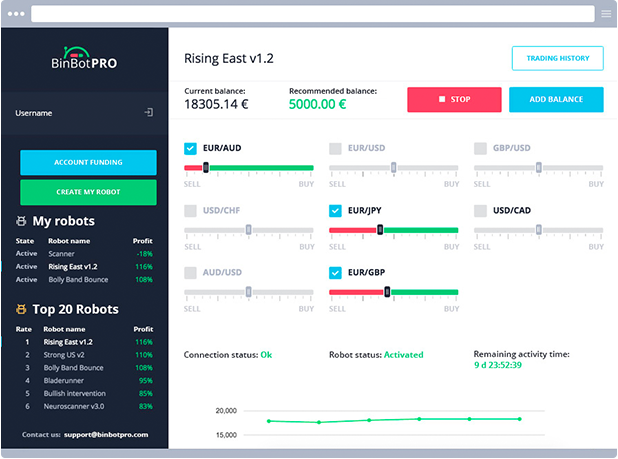
Task: Click the AUD/USD slider handle
Action: [x=248, y=292]
